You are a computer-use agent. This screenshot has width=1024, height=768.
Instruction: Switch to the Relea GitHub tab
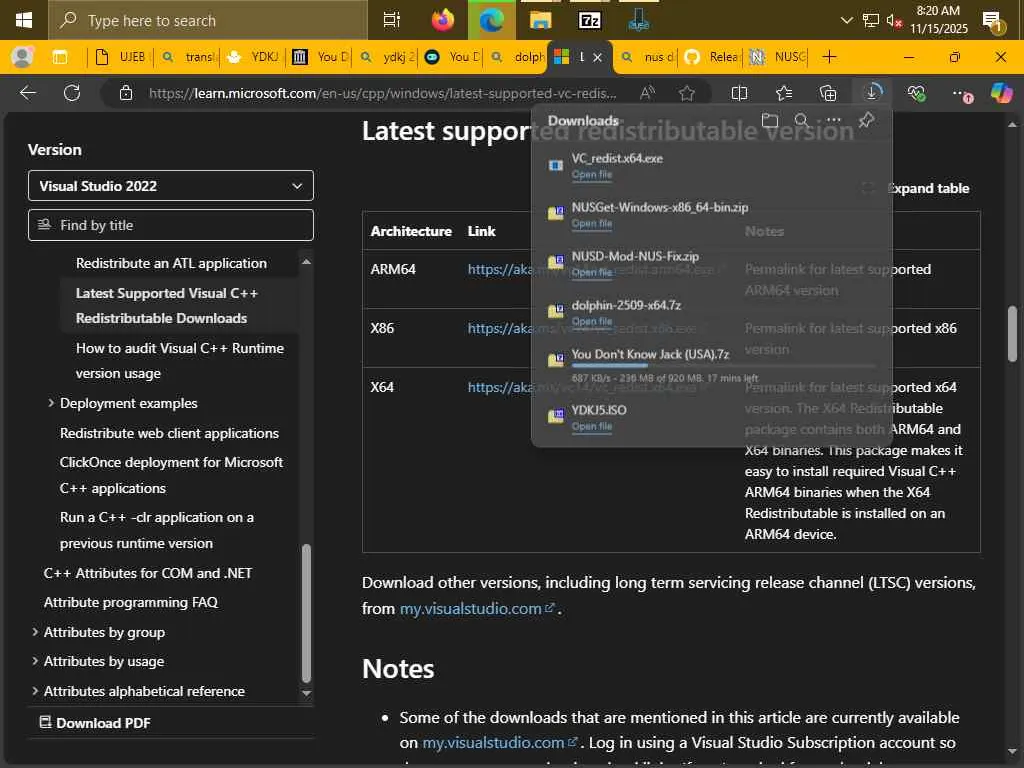coord(712,57)
